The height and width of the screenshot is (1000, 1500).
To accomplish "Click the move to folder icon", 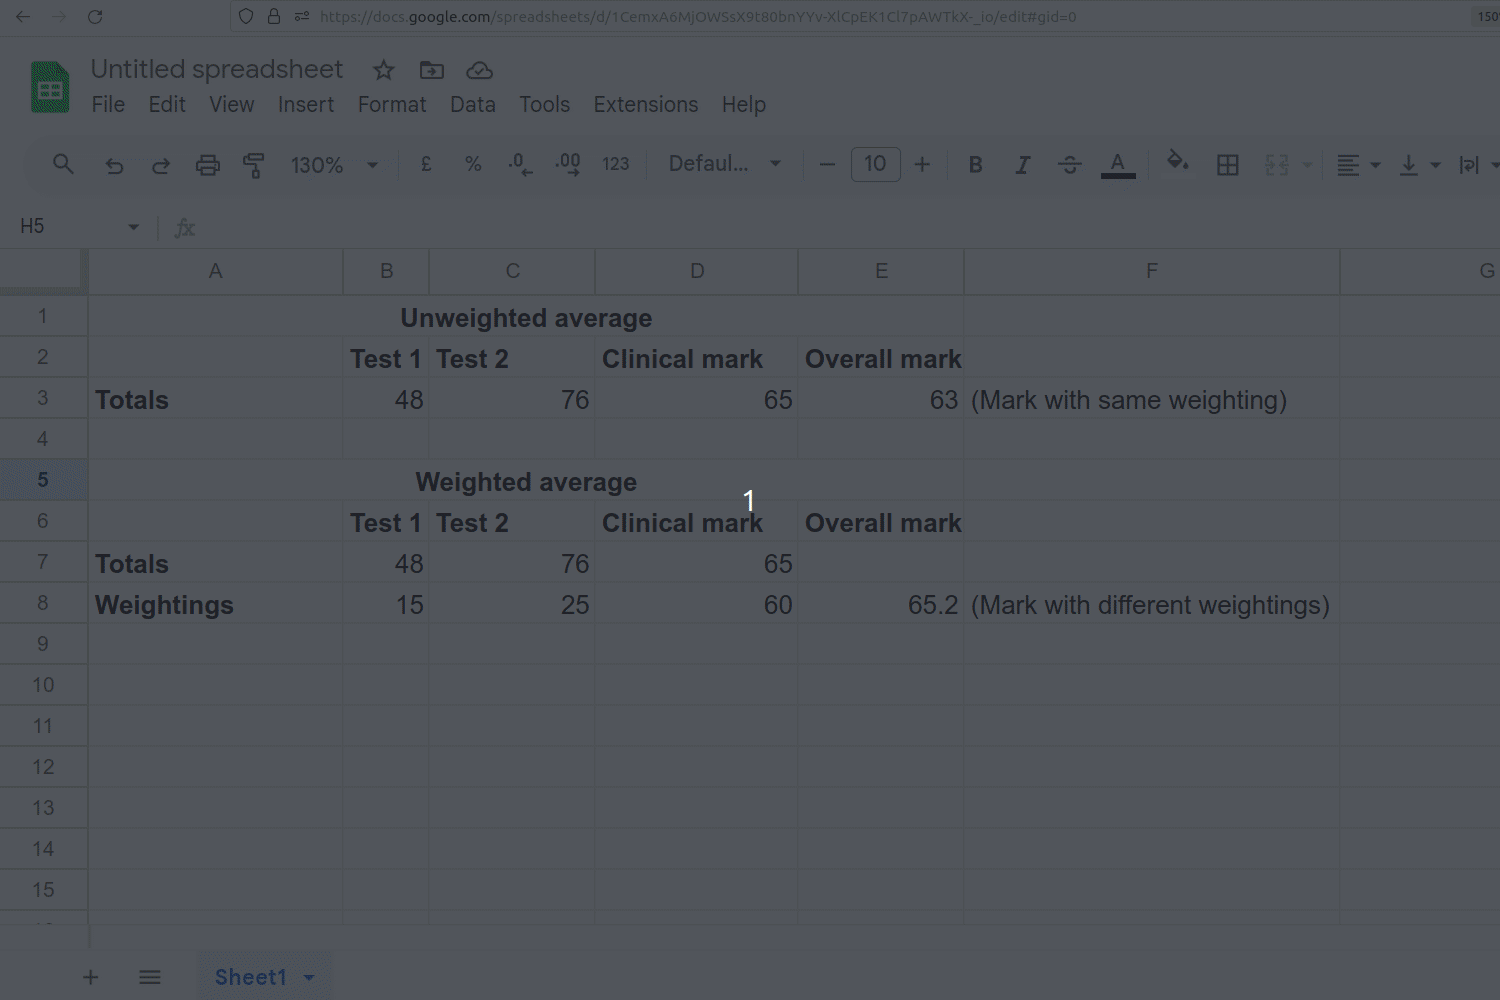I will (x=431, y=70).
